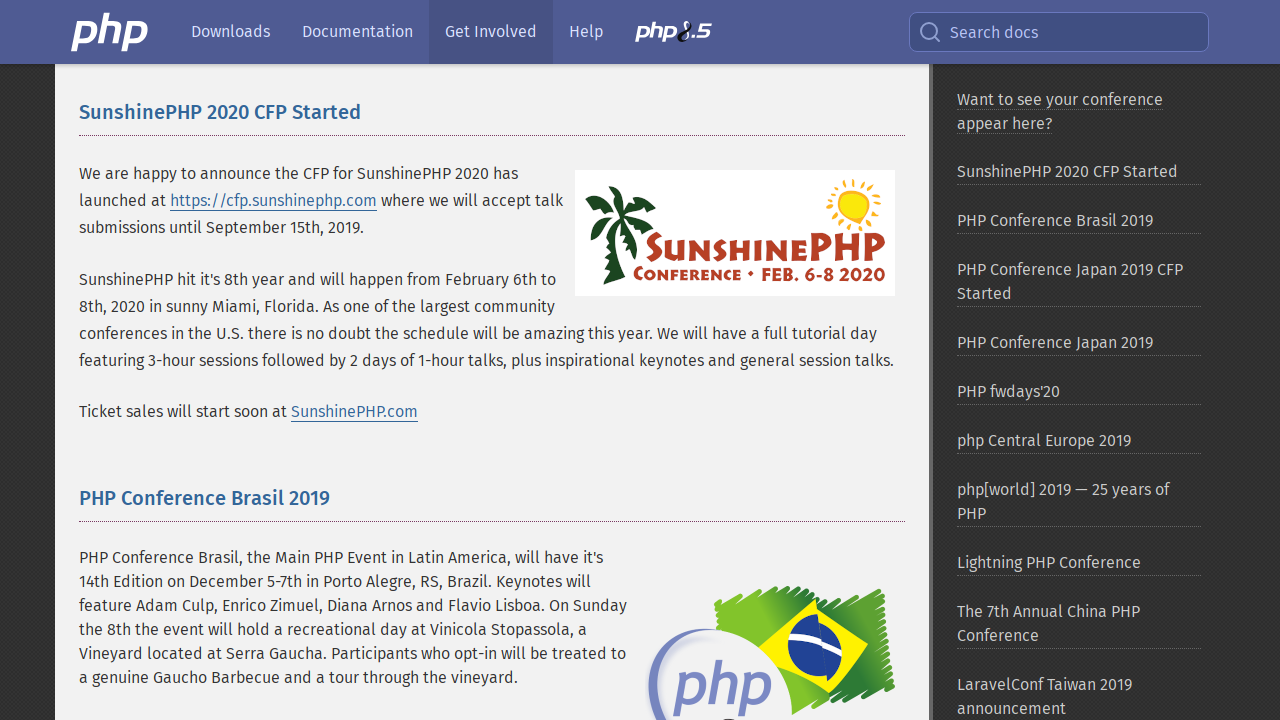
Task: Open the PHP 8.5 release icon
Action: pos(673,32)
